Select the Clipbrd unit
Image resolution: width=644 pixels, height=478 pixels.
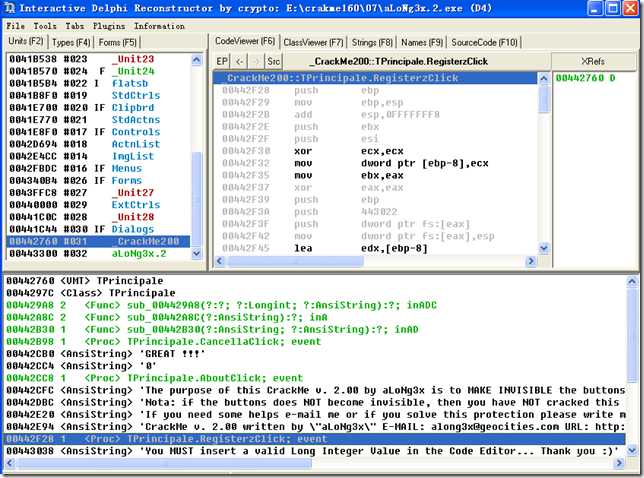(98, 108)
